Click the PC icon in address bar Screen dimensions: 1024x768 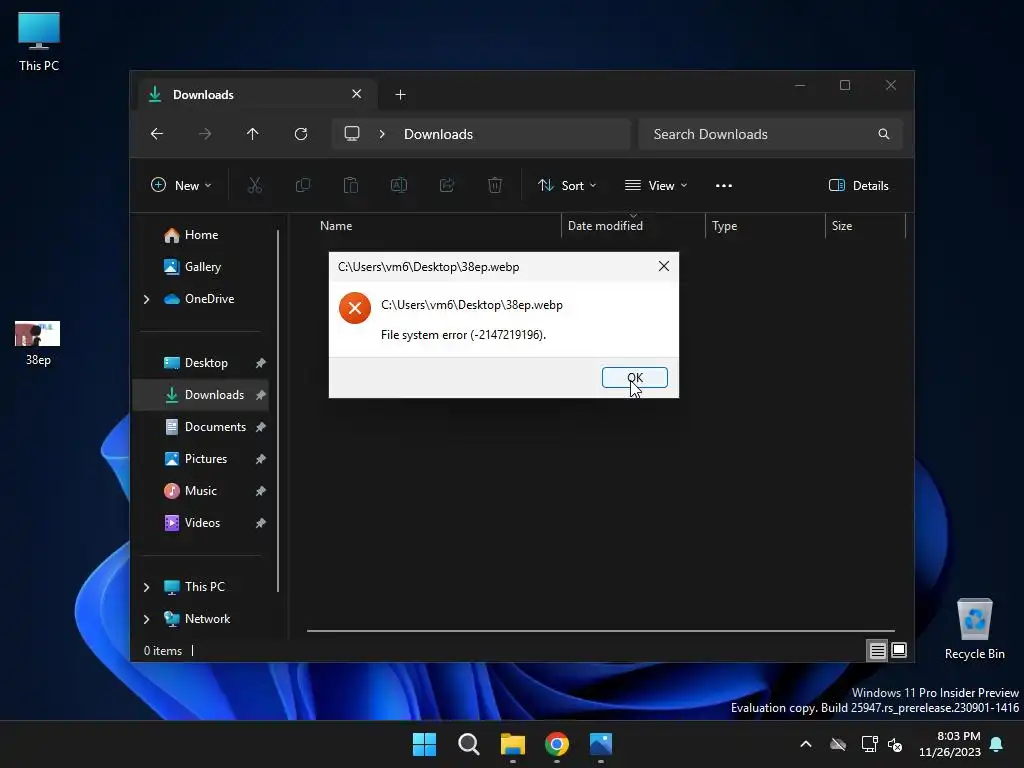[x=352, y=134]
